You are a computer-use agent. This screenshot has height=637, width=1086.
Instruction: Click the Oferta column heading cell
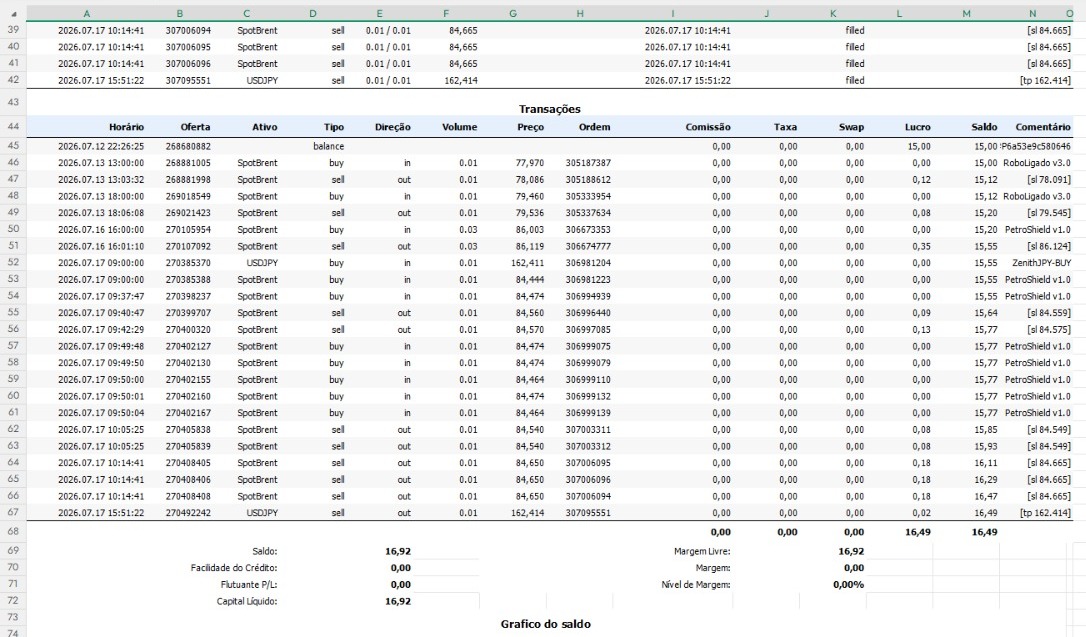coord(195,127)
